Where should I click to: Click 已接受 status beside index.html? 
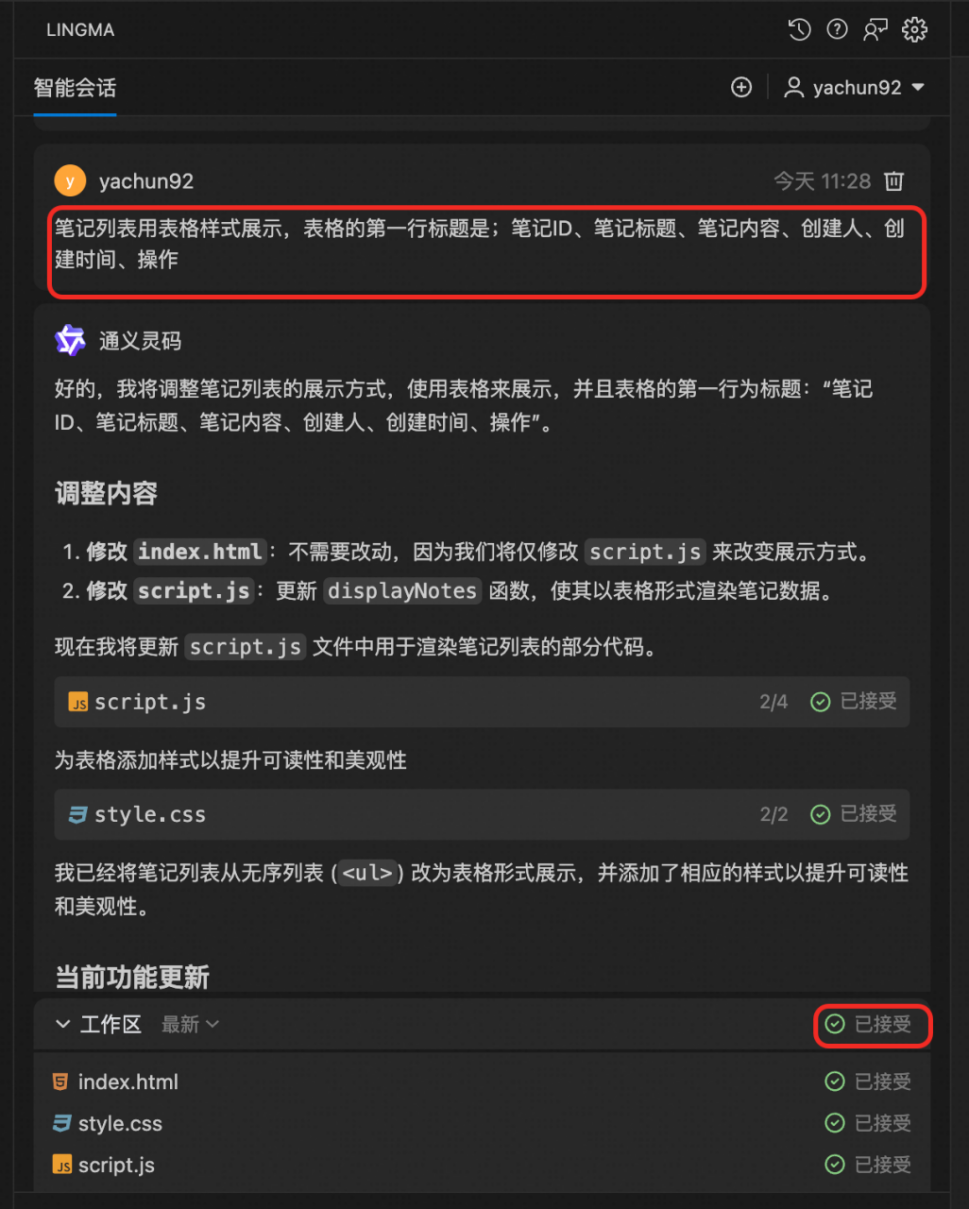click(x=869, y=1082)
